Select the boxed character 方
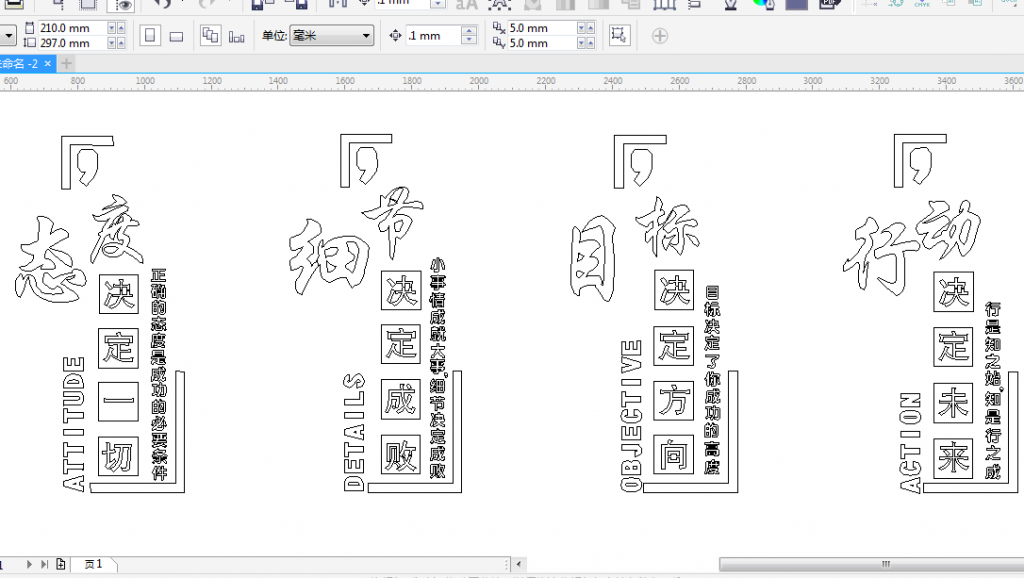The image size is (1024, 578). [x=674, y=400]
